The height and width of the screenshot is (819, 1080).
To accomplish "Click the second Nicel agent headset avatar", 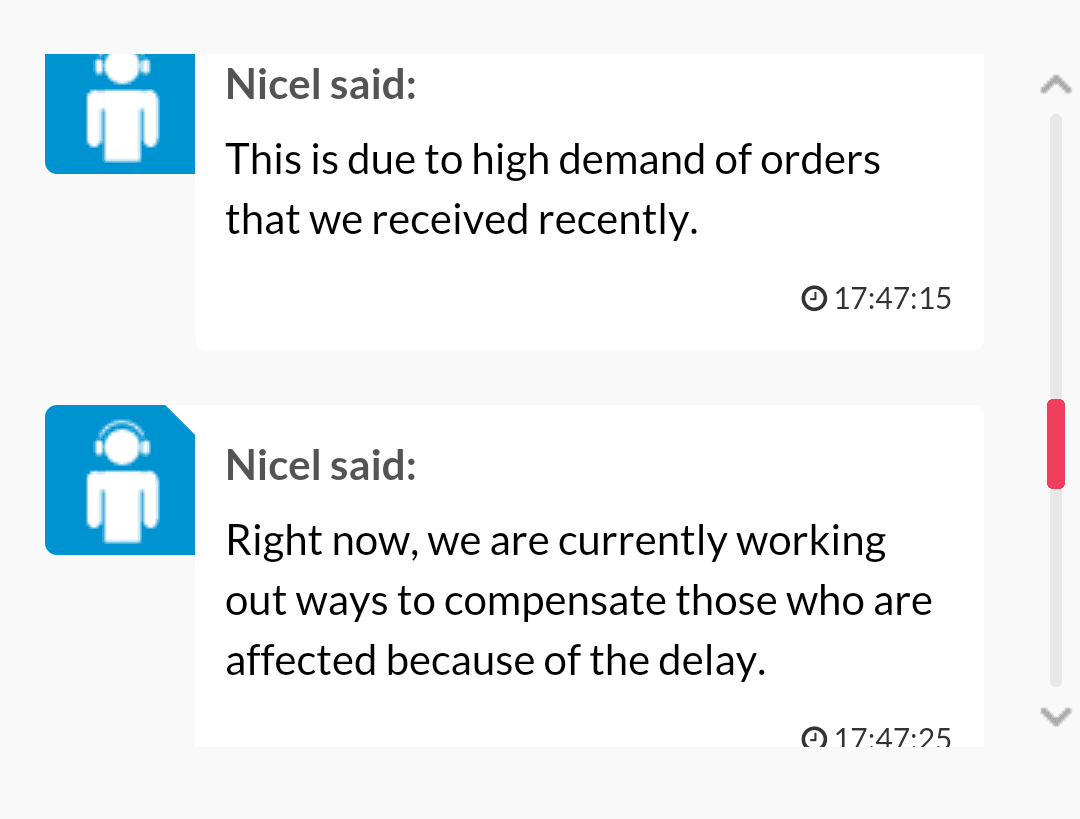I will point(120,480).
